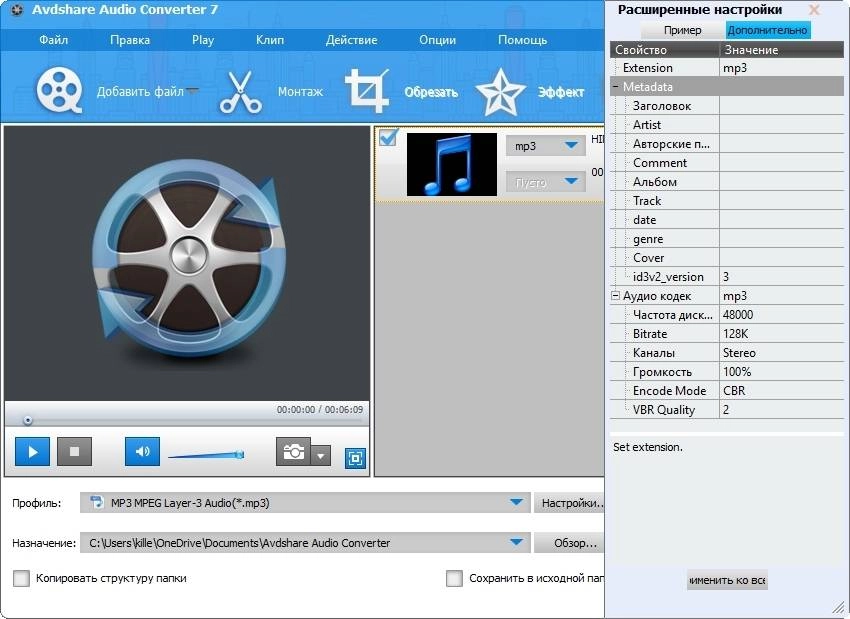Viewport: 850px width, 619px height.
Task: Click the Encode Mode value CBR
Action: (x=782, y=390)
